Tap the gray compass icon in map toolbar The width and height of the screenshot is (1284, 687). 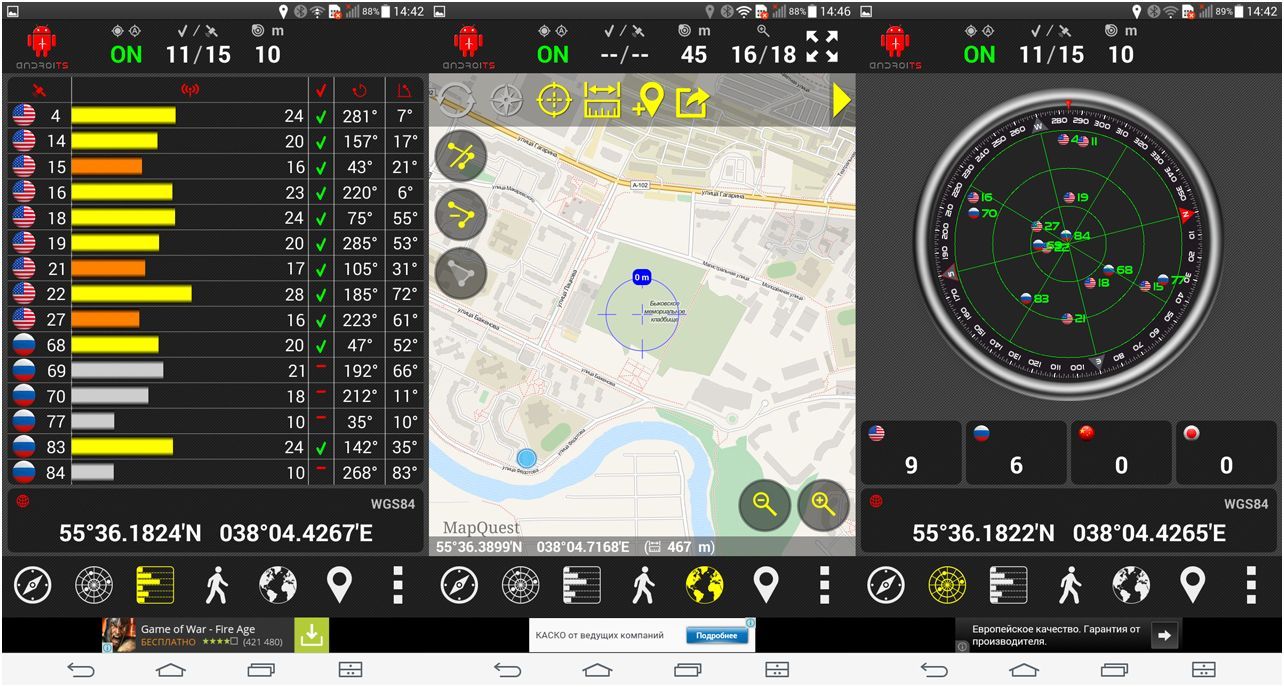pos(507,100)
